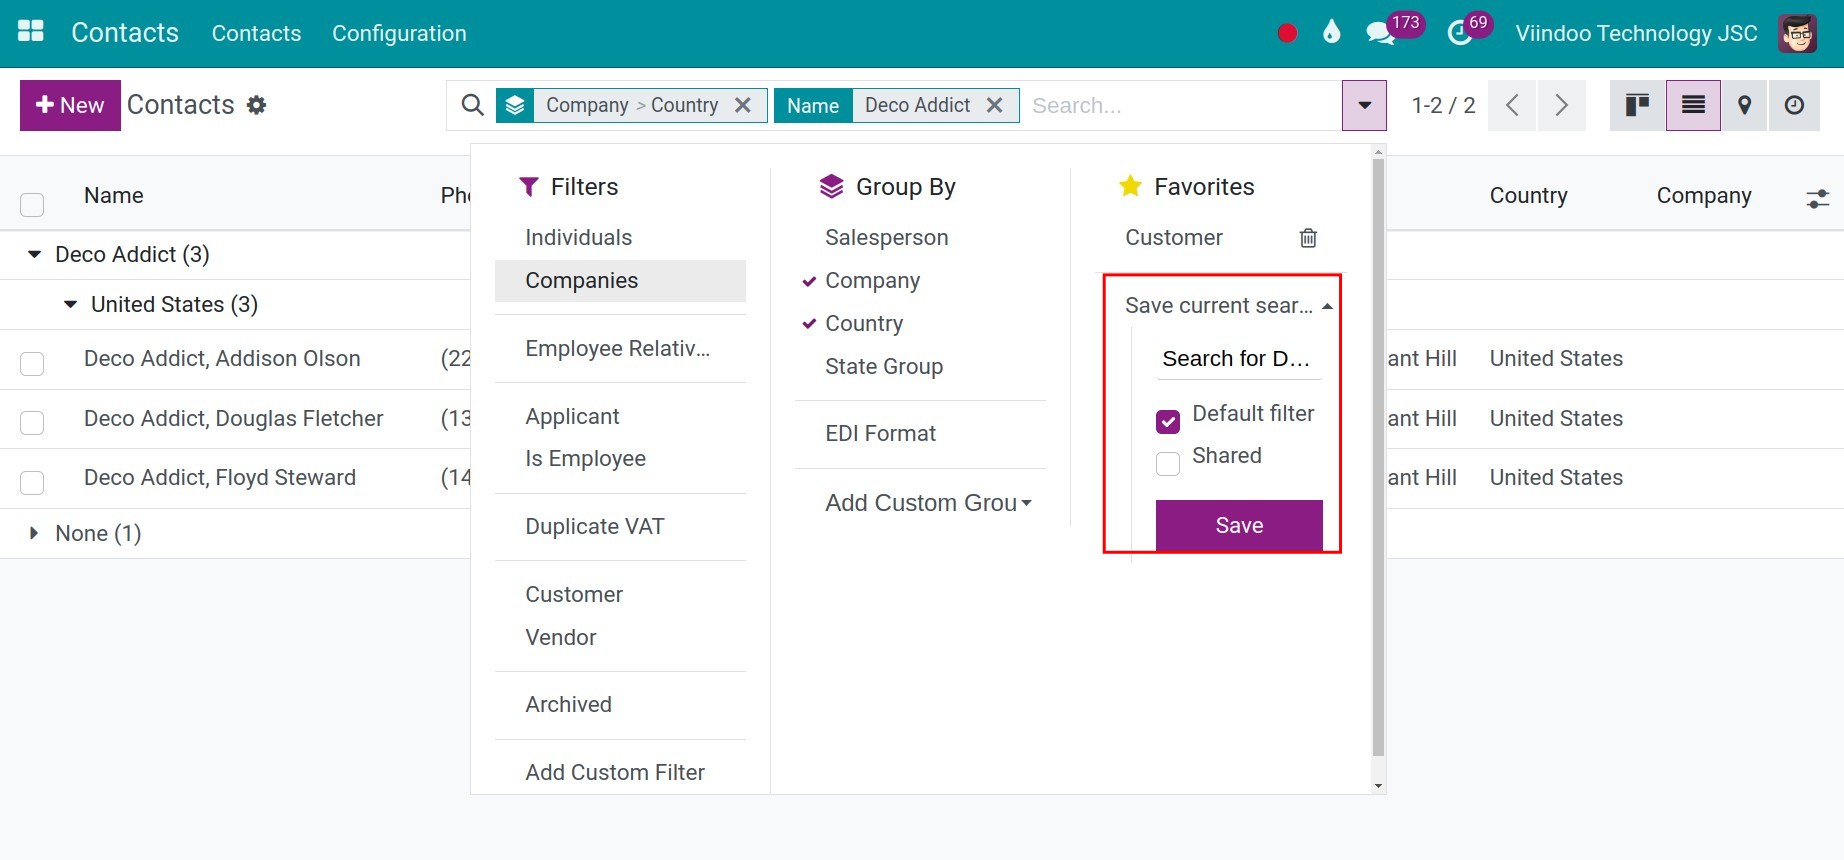
Task: Expand the None (1) group
Action: tap(34, 533)
